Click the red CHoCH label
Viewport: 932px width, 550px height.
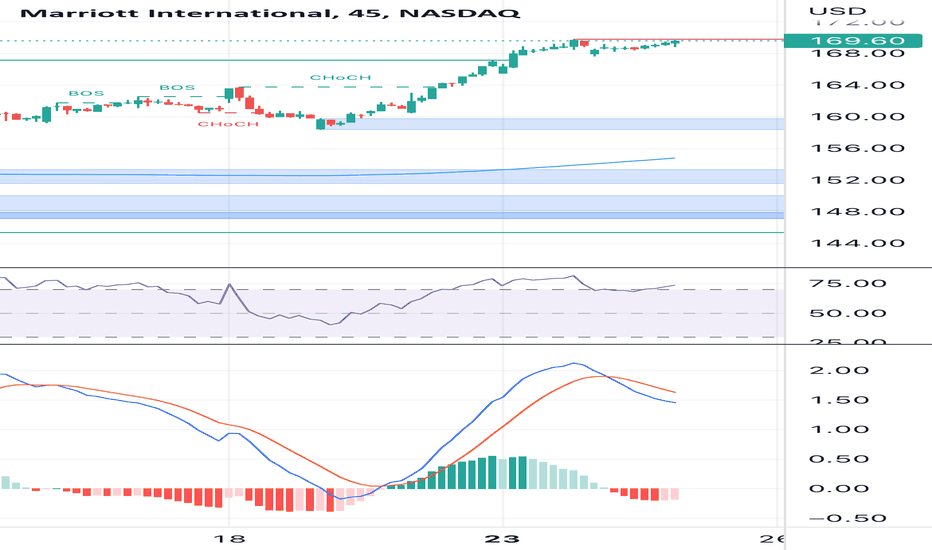228,124
